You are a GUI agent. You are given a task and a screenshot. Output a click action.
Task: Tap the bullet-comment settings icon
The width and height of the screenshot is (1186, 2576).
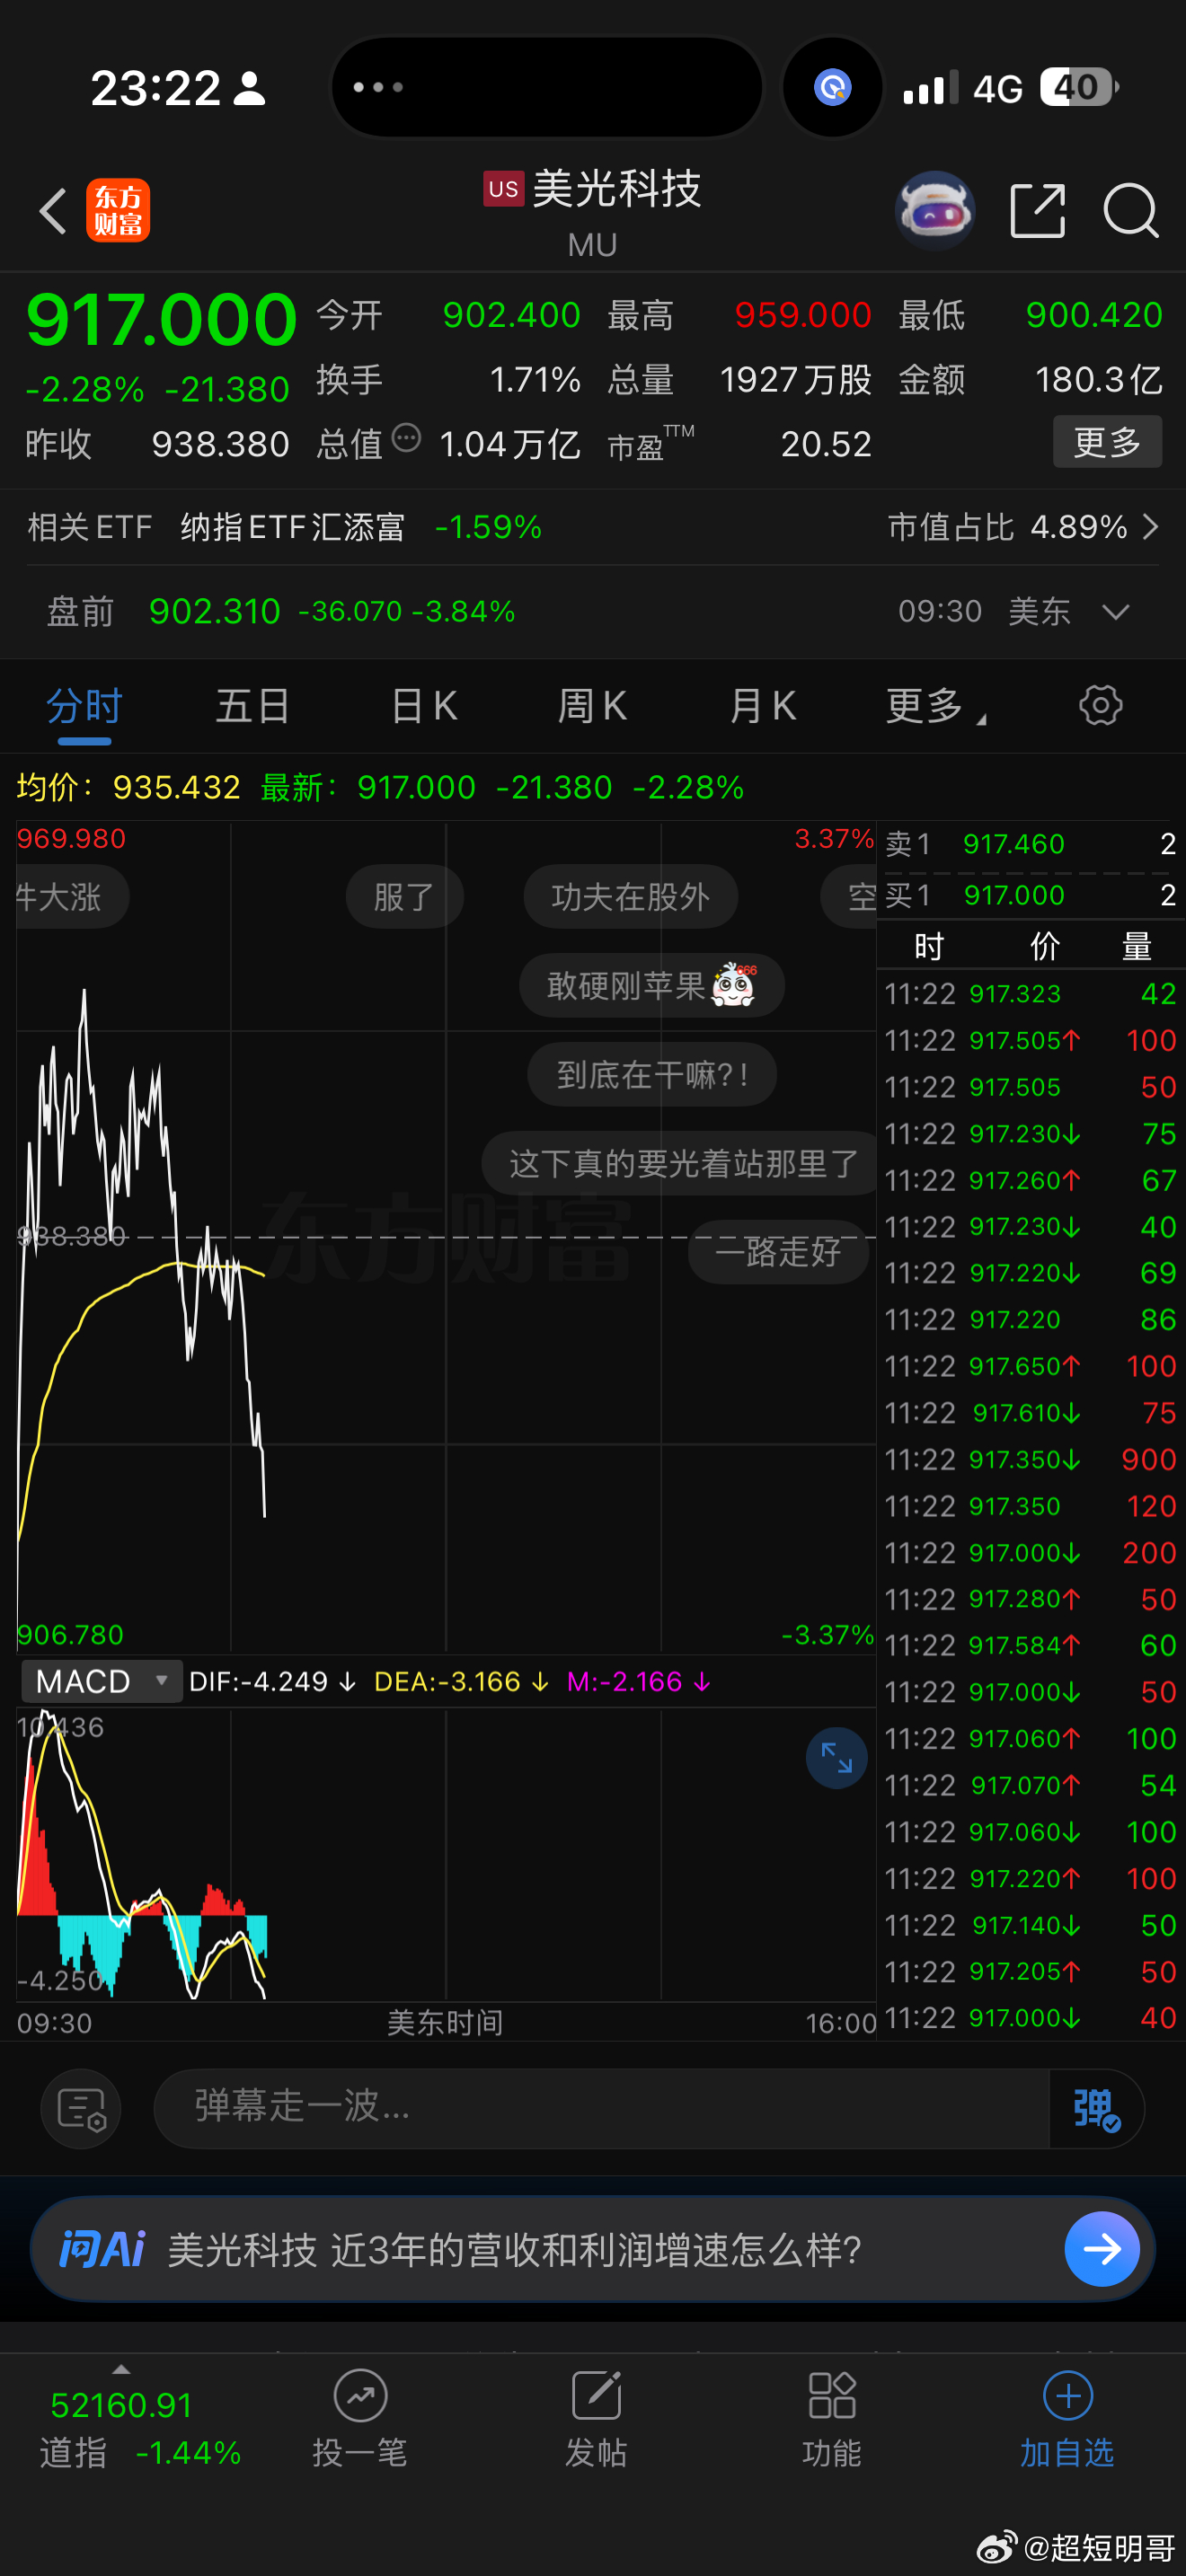point(81,2108)
